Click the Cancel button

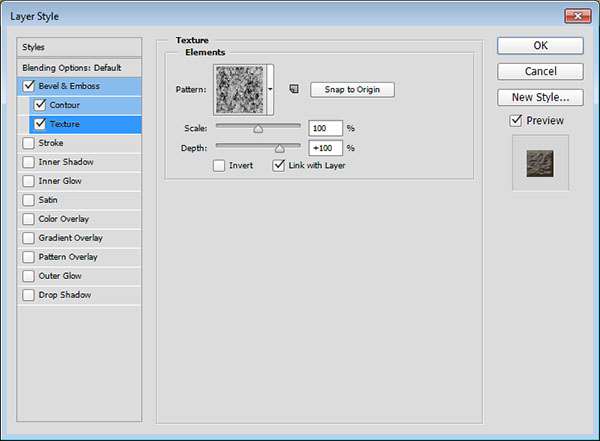(x=540, y=71)
